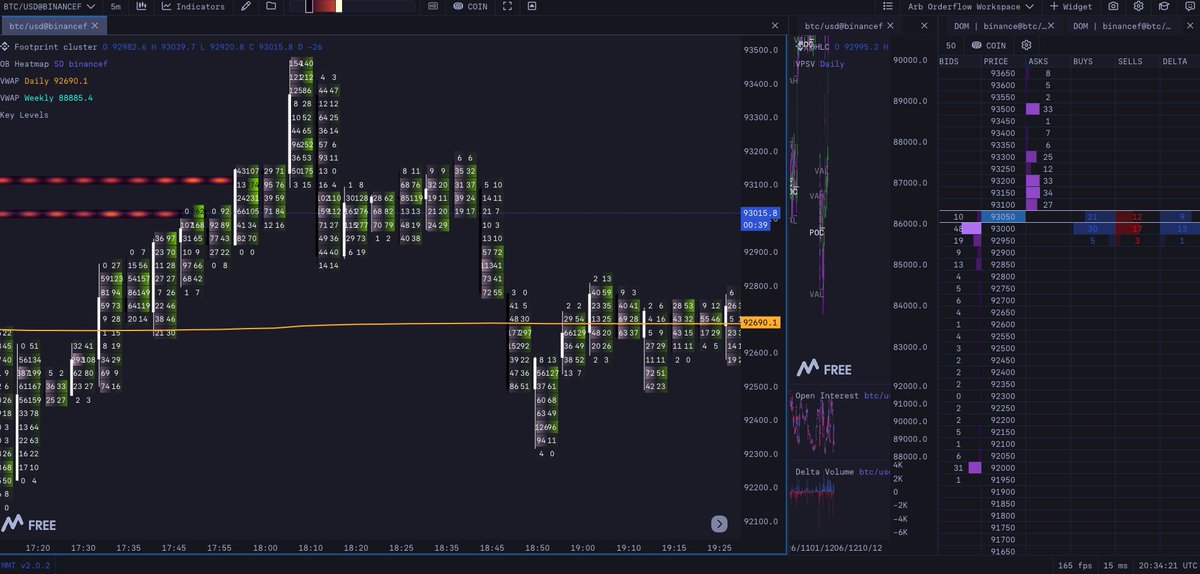Open global settings gear in top bar
Screen dimensions: 1200x574
pyautogui.click(x=1136, y=7)
